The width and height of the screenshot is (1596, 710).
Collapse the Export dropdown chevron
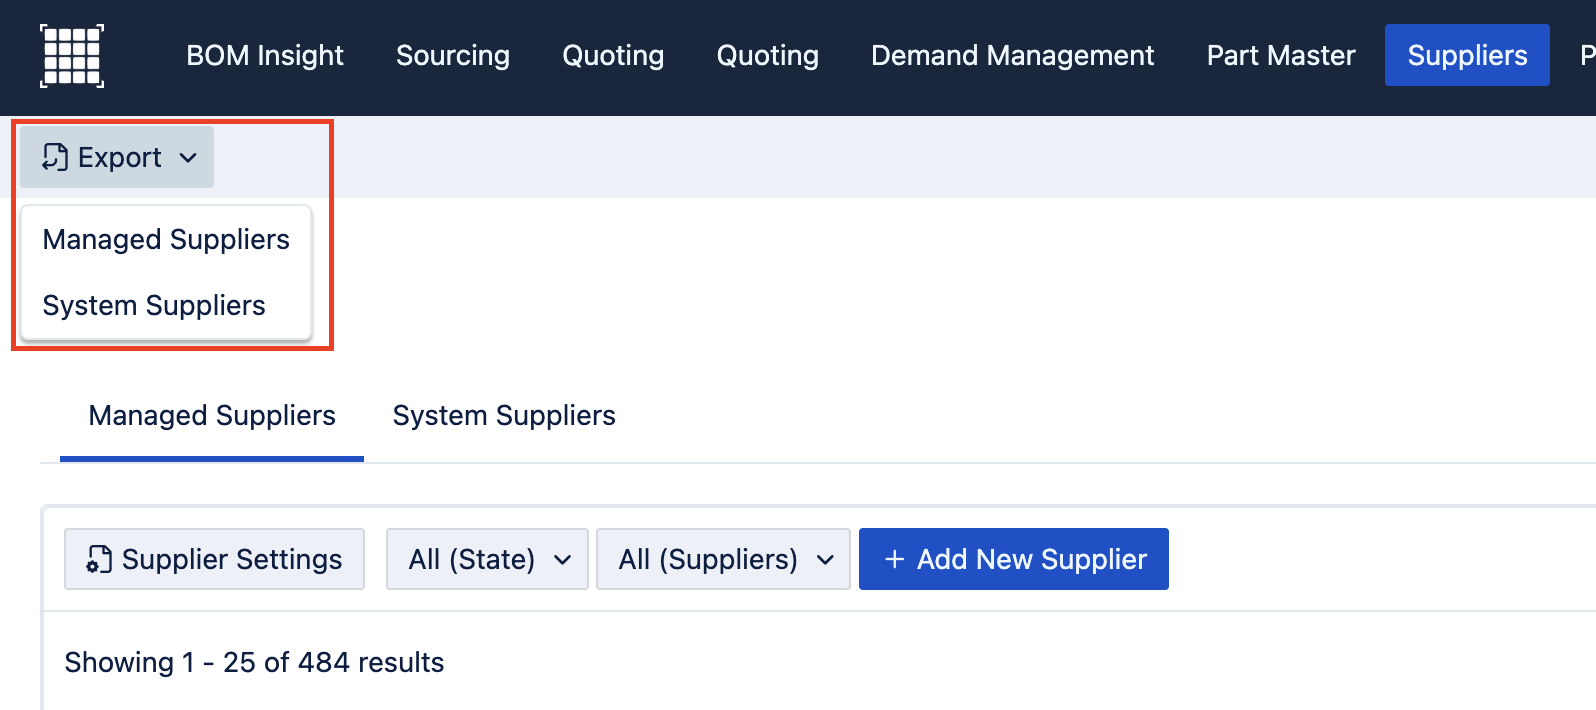point(188,158)
